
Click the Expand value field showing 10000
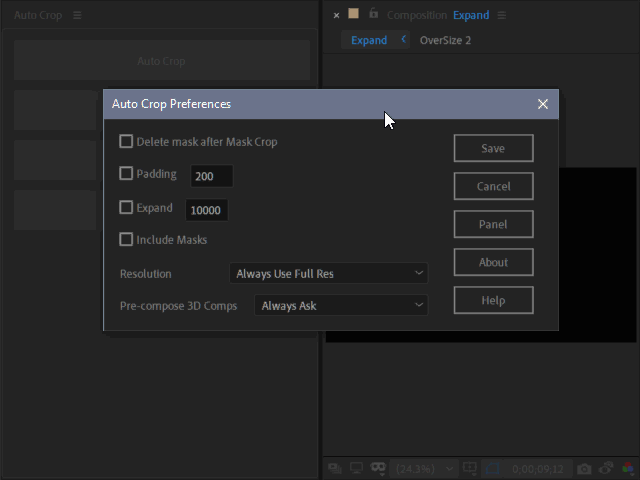tap(207, 210)
